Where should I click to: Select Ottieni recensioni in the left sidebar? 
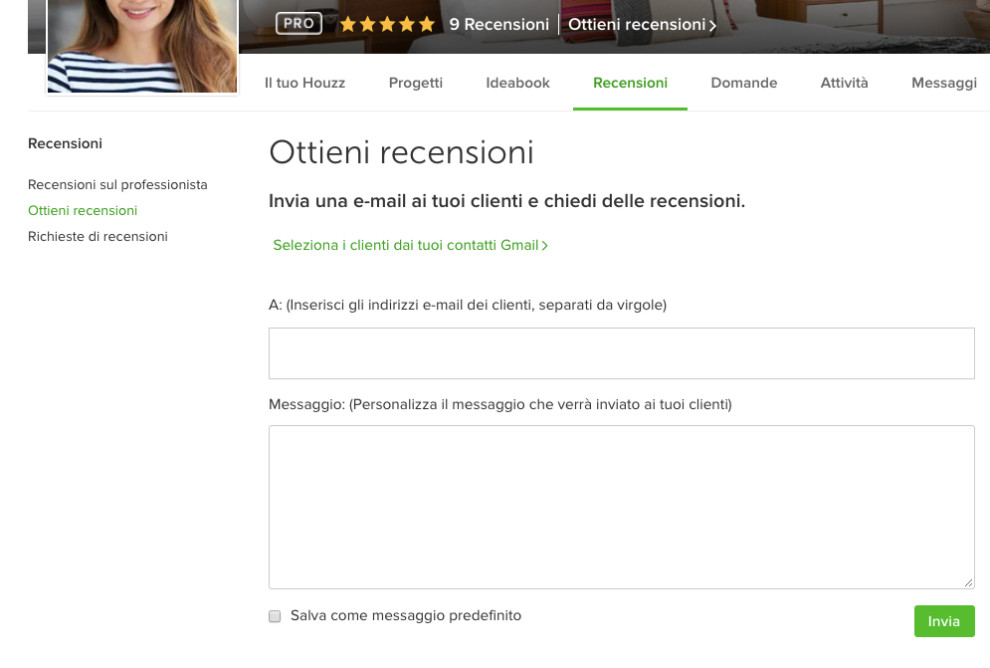[x=83, y=211]
